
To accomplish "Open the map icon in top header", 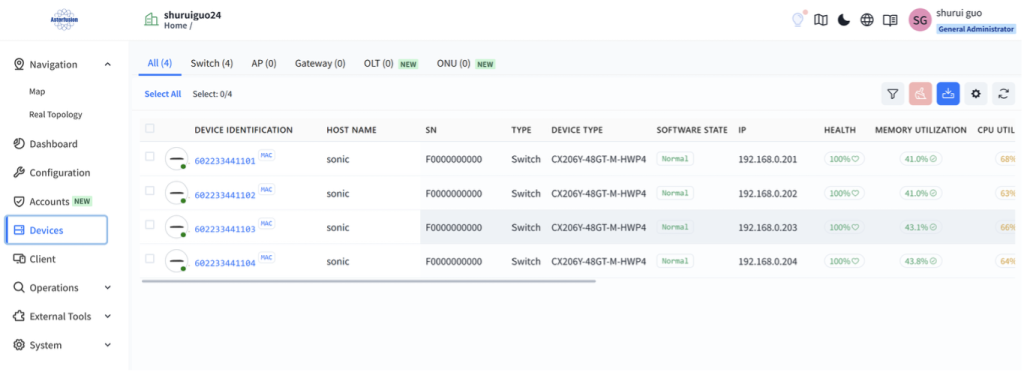I will point(821,20).
